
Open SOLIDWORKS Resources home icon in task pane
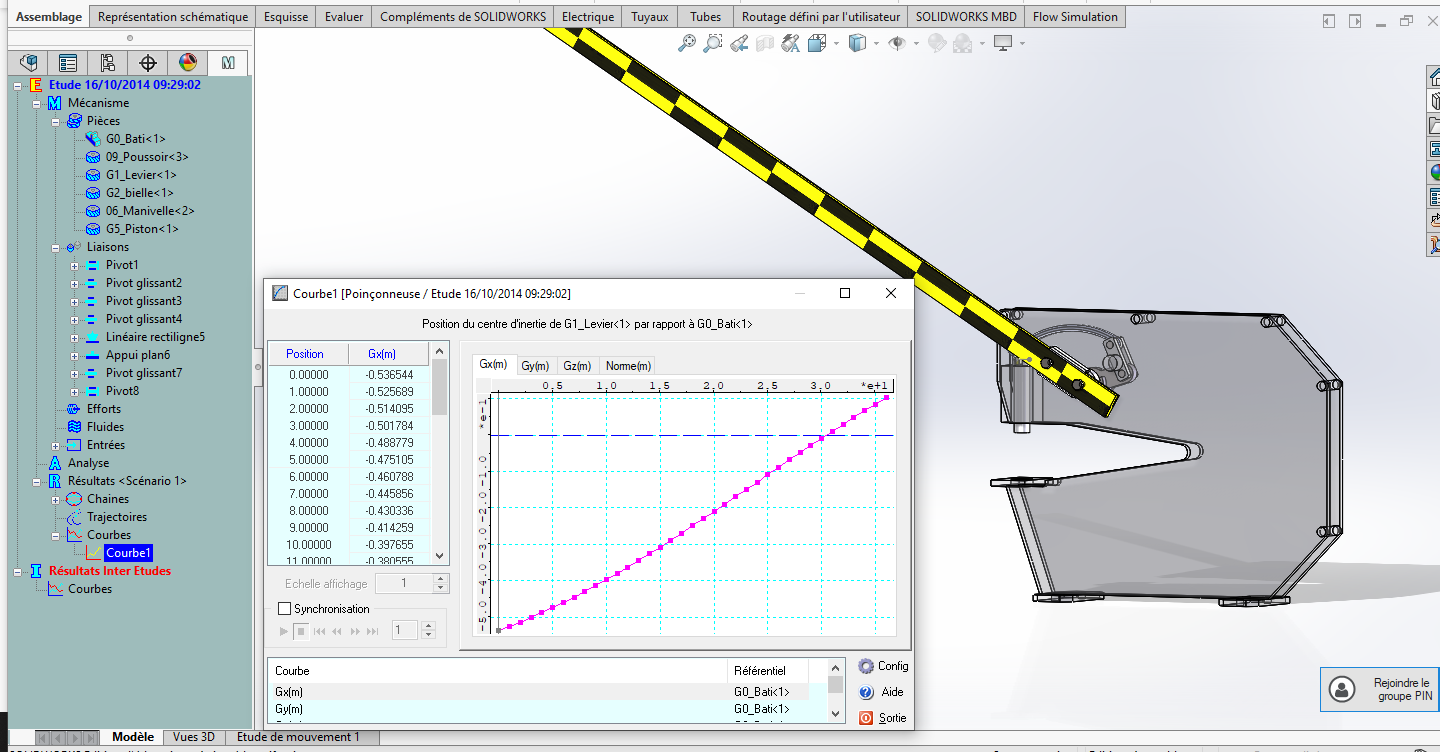pyautogui.click(x=1433, y=77)
